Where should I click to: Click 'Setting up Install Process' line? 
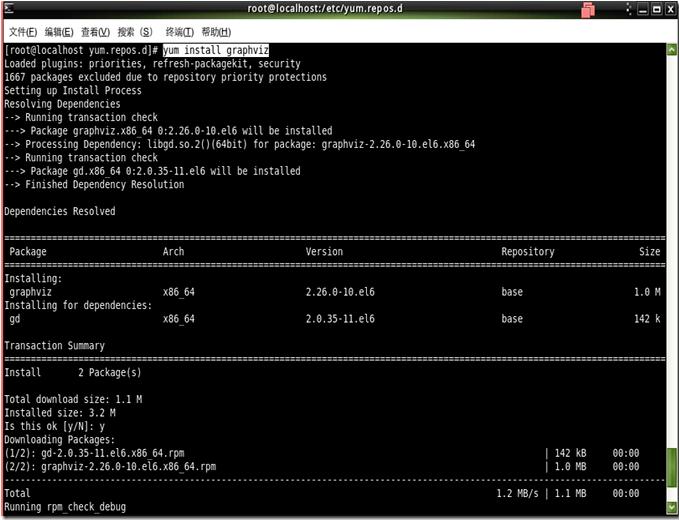point(73,90)
